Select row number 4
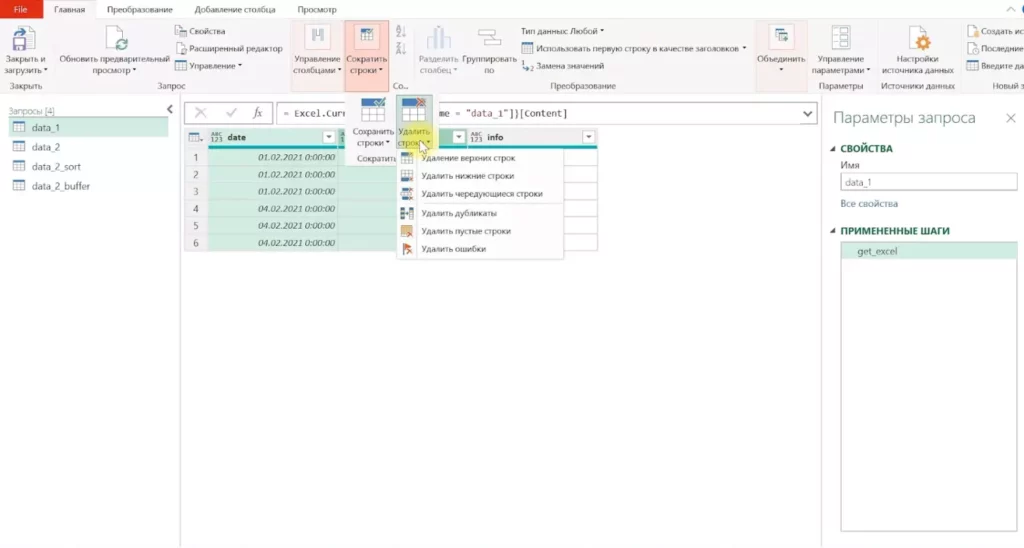The width and height of the screenshot is (1024, 548). click(x=195, y=208)
